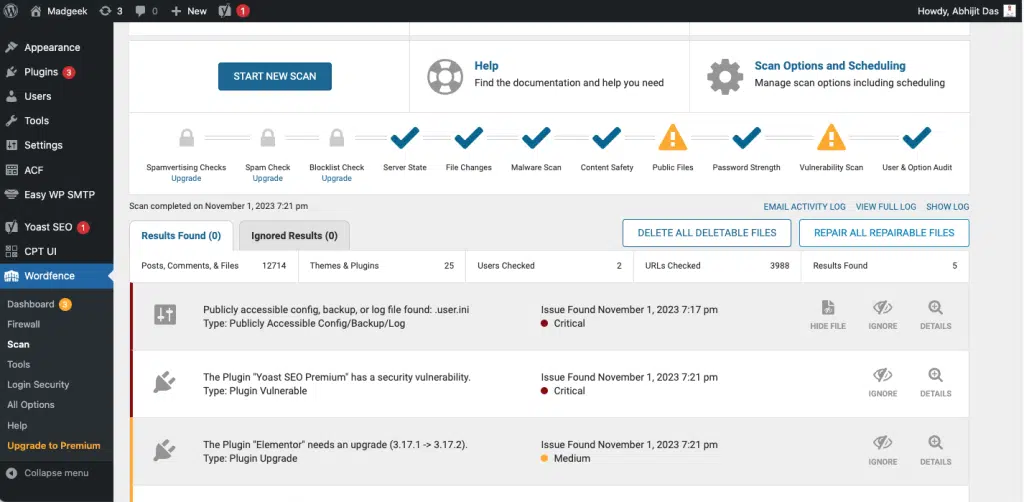Click REPAIR ALL REPAIRABLE FILES button
This screenshot has width=1024, height=502.
[884, 233]
